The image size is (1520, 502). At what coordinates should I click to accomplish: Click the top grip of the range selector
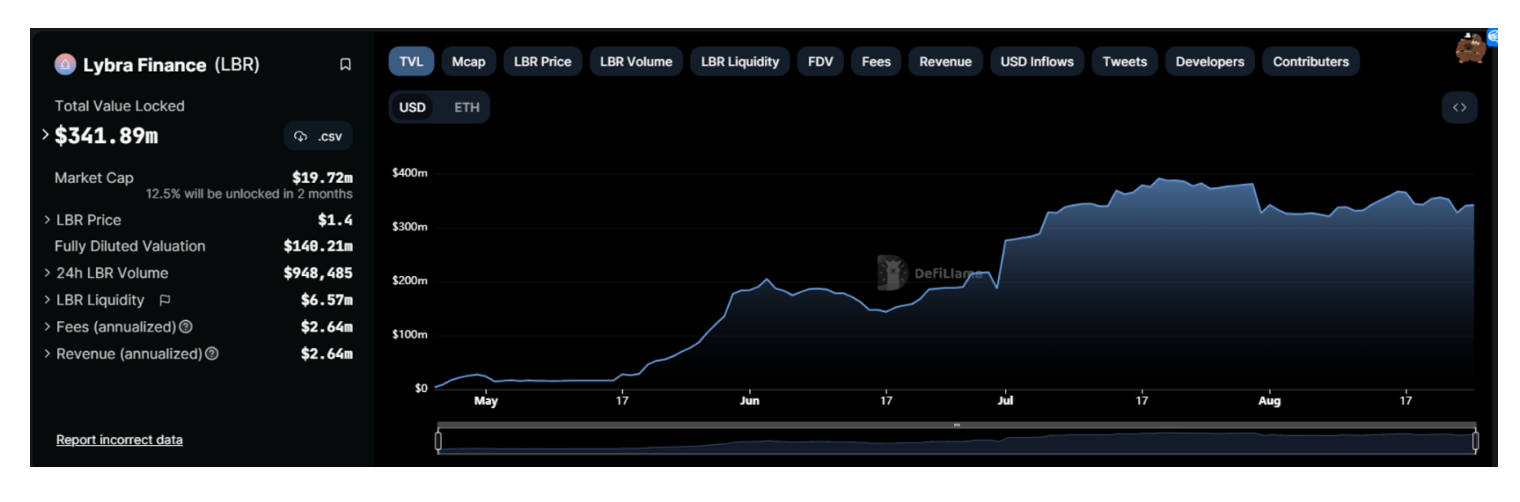[956, 425]
